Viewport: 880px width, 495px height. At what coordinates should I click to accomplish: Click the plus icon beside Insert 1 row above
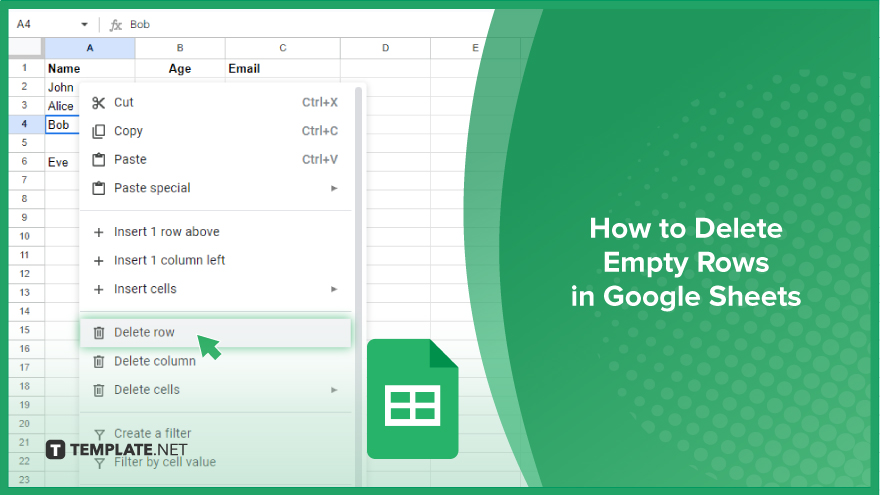click(x=99, y=232)
